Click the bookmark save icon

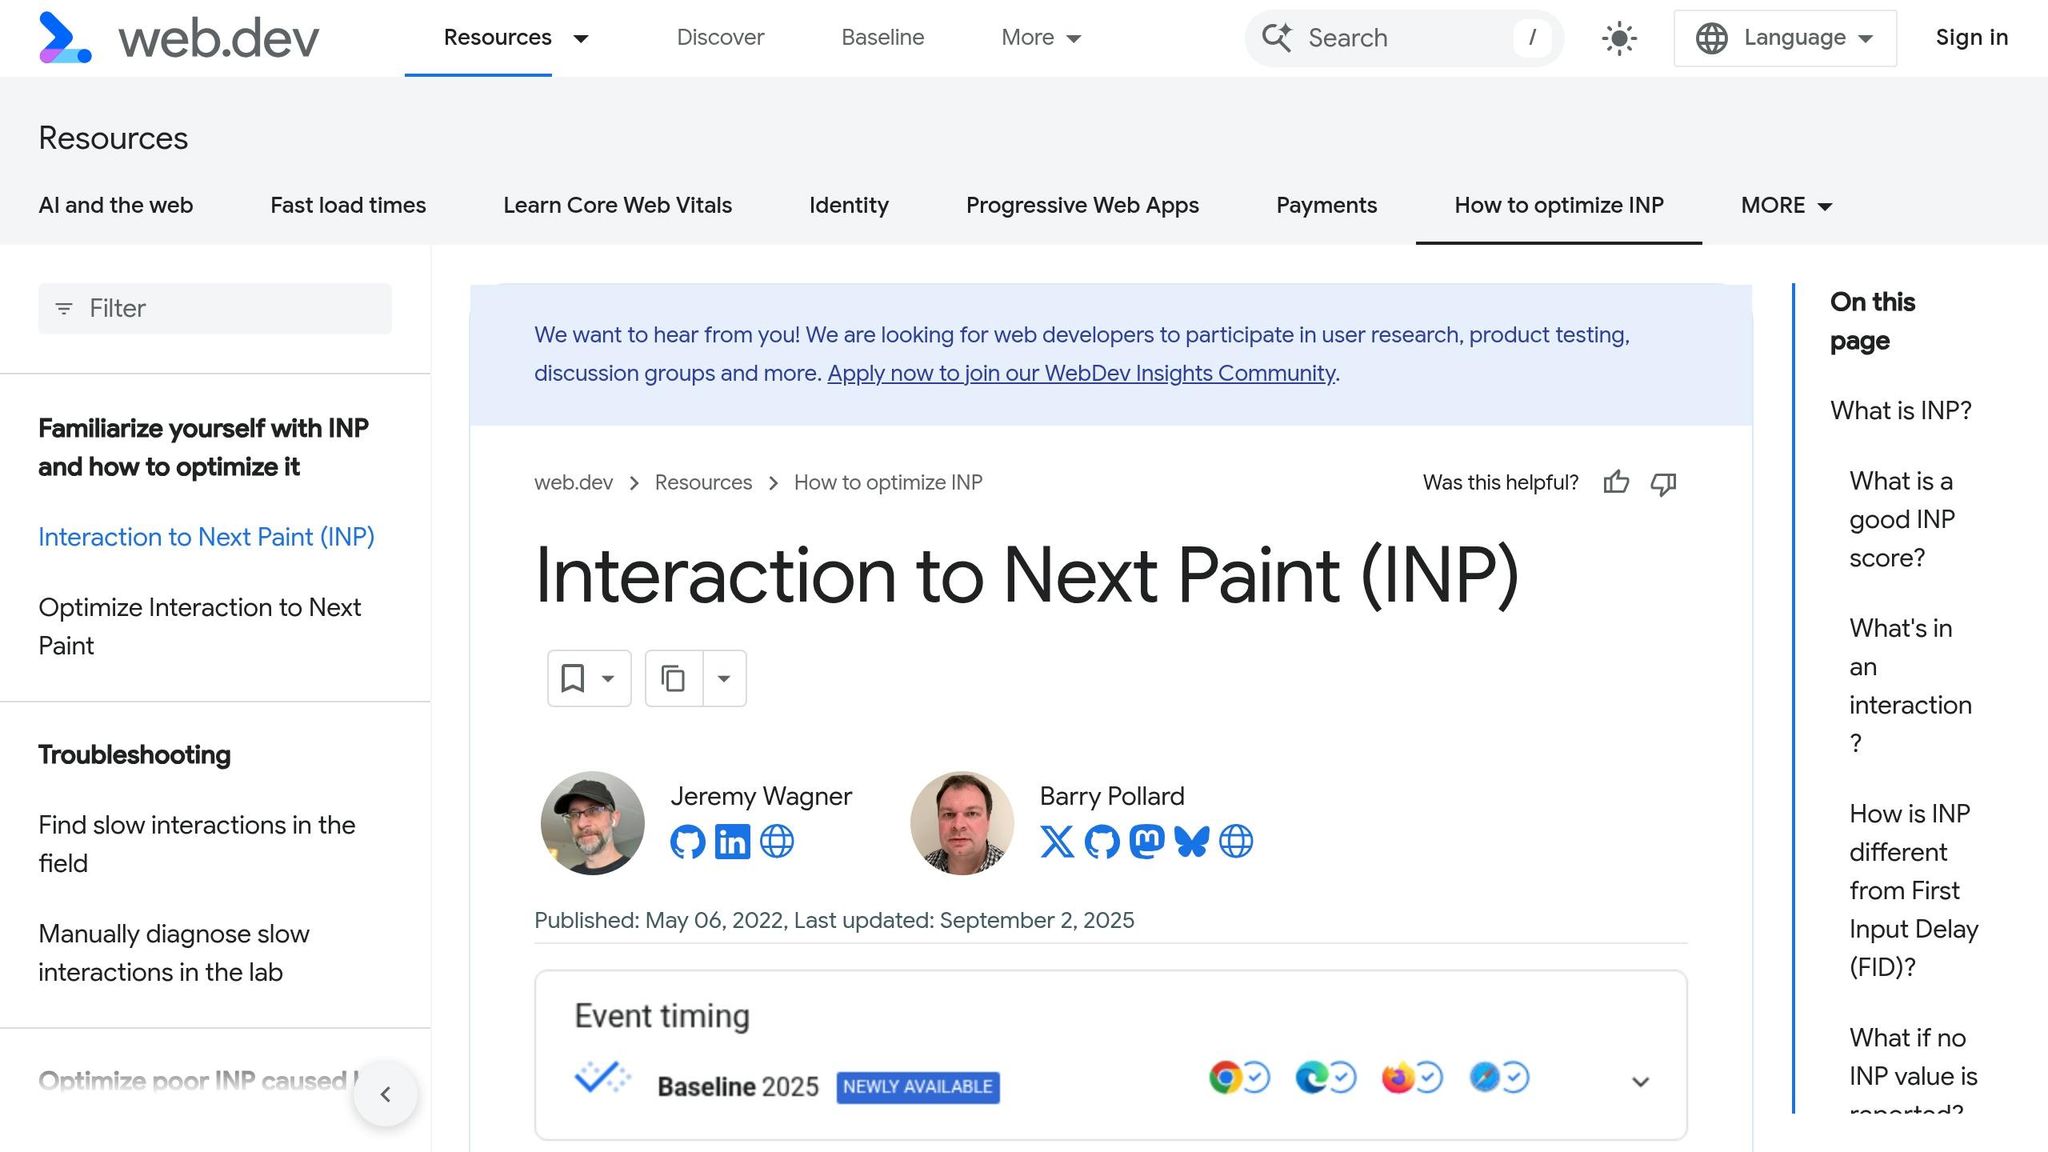coord(572,678)
